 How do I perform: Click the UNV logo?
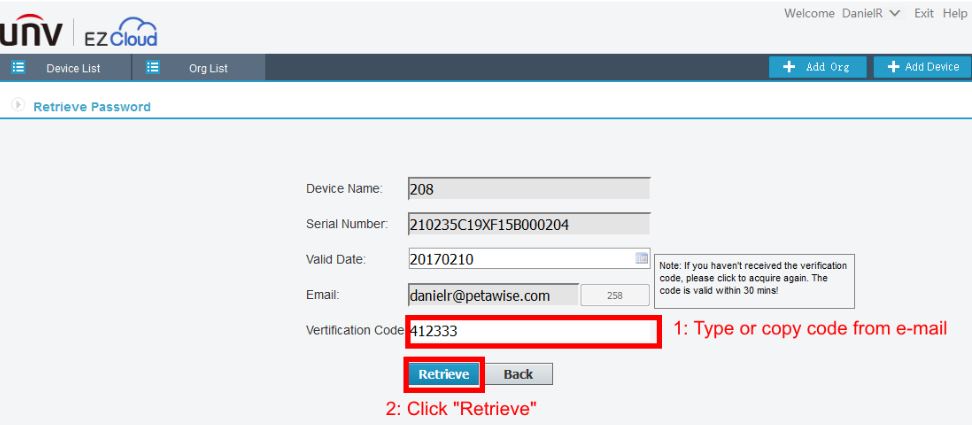tap(32, 34)
